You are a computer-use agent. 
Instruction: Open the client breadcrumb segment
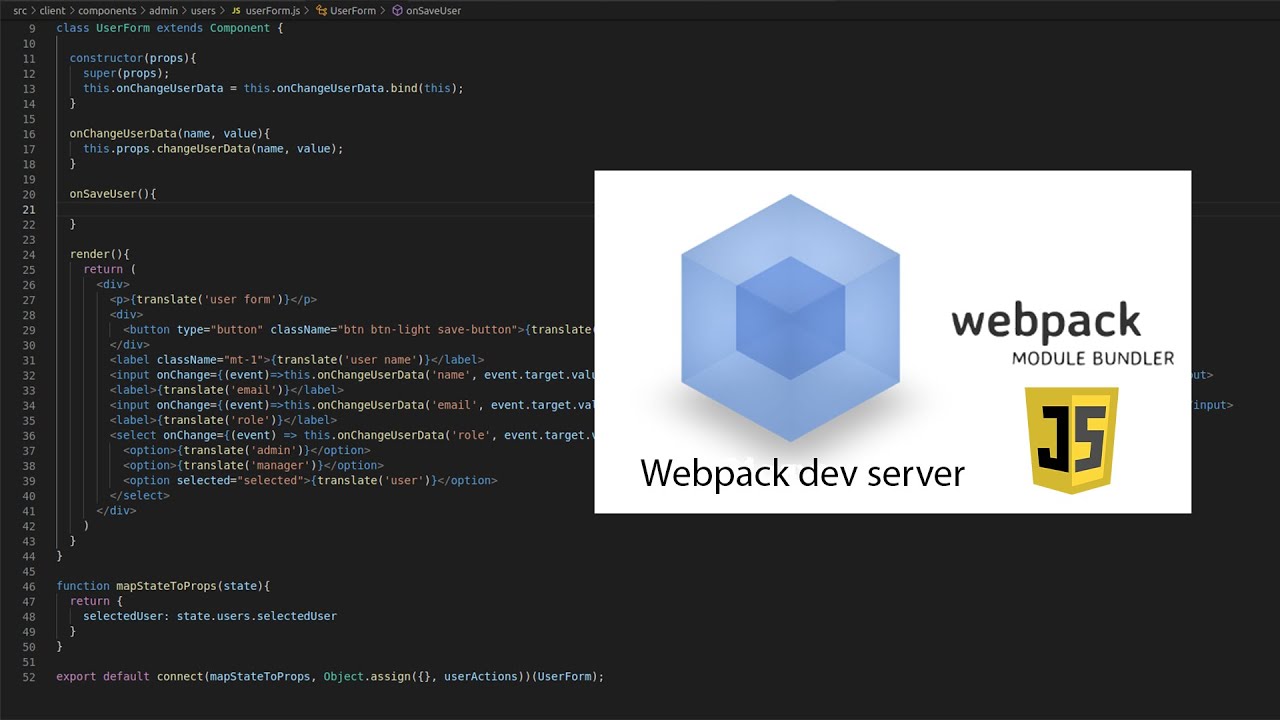pos(52,10)
